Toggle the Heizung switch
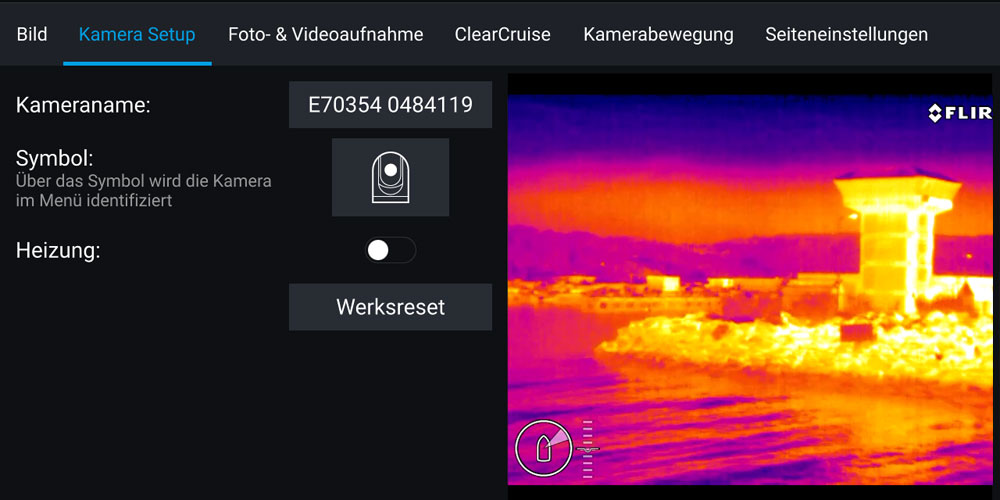 pos(389,251)
